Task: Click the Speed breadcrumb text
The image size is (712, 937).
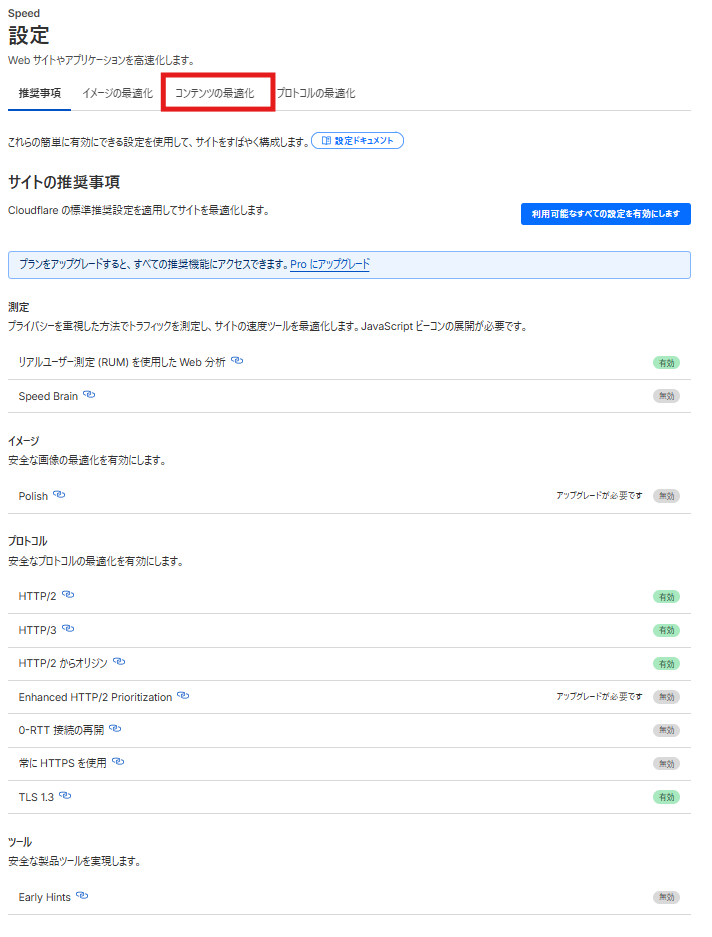Action: pos(24,13)
